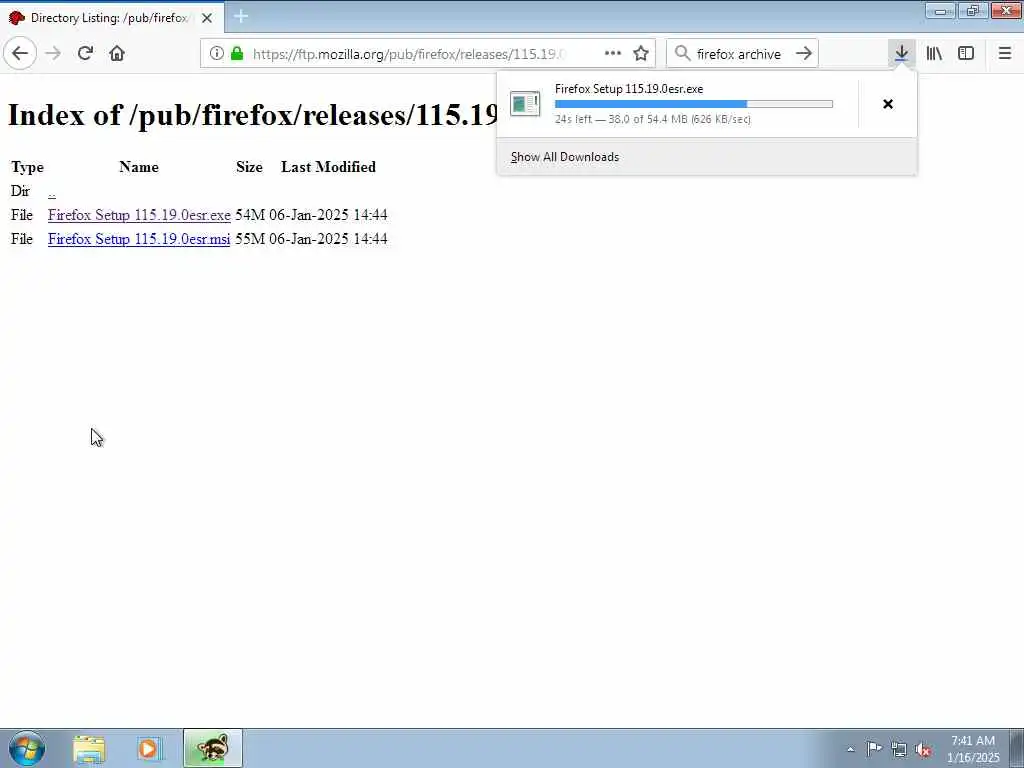This screenshot has height=768, width=1024.
Task: Click the 55M size cell
Action: tap(250, 239)
